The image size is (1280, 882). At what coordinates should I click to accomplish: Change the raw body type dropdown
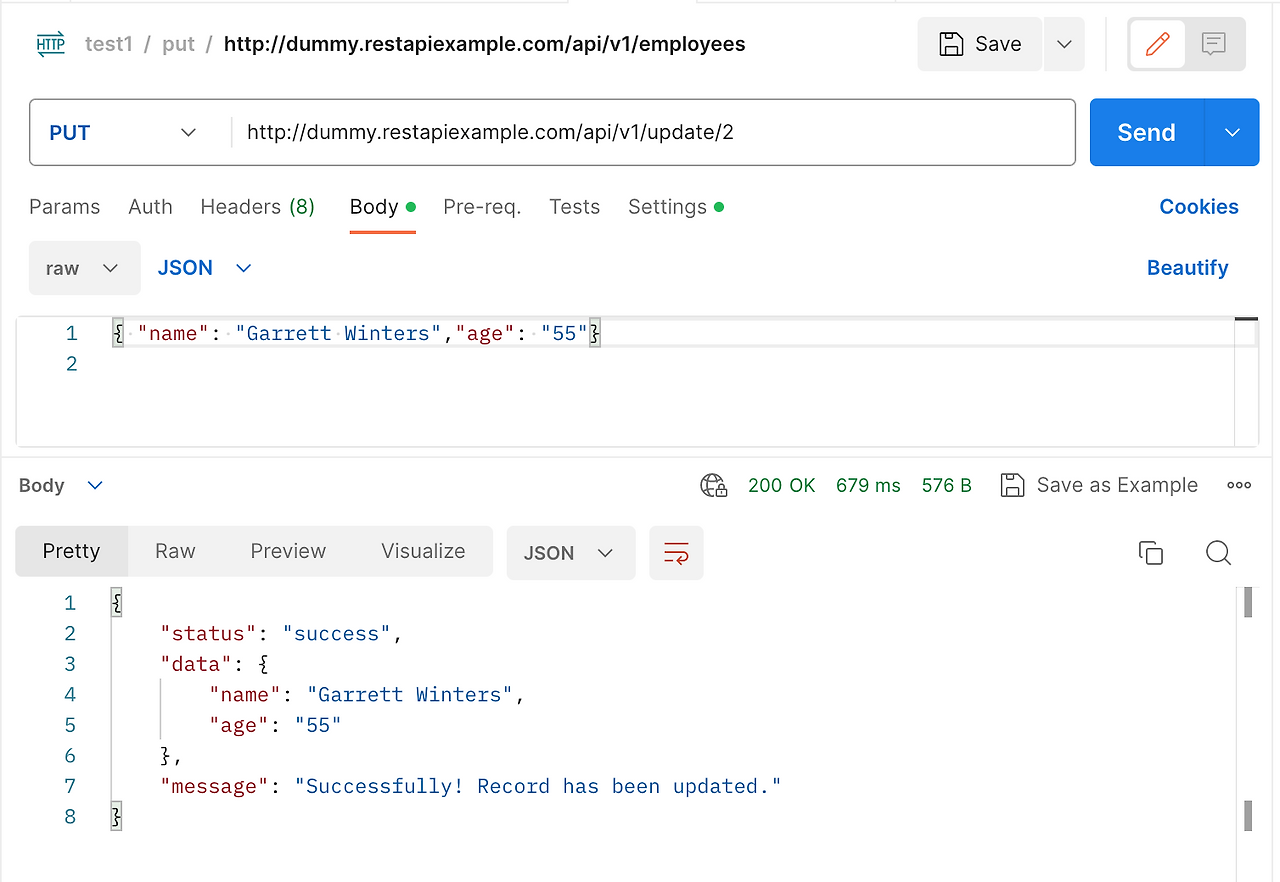(84, 268)
